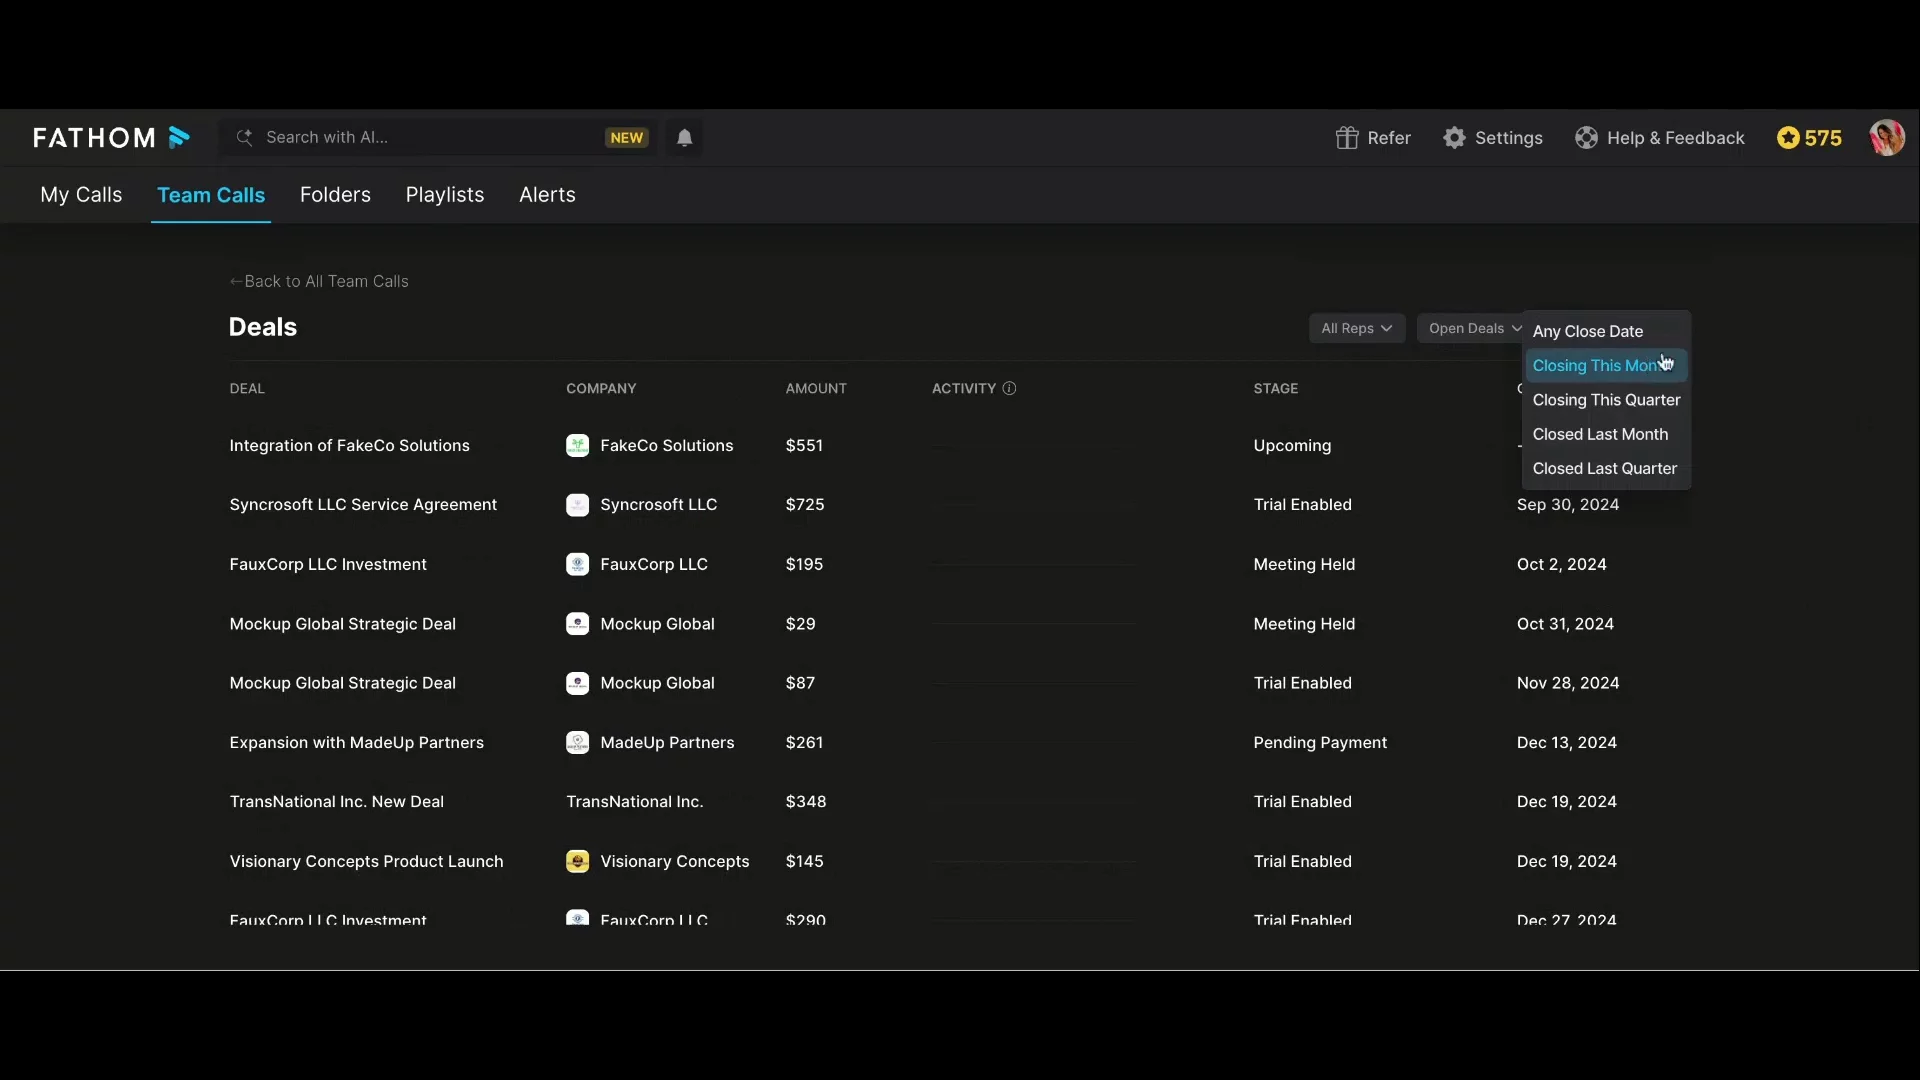Open TransNational Inc. New Deal
The width and height of the screenshot is (1920, 1080).
click(336, 802)
